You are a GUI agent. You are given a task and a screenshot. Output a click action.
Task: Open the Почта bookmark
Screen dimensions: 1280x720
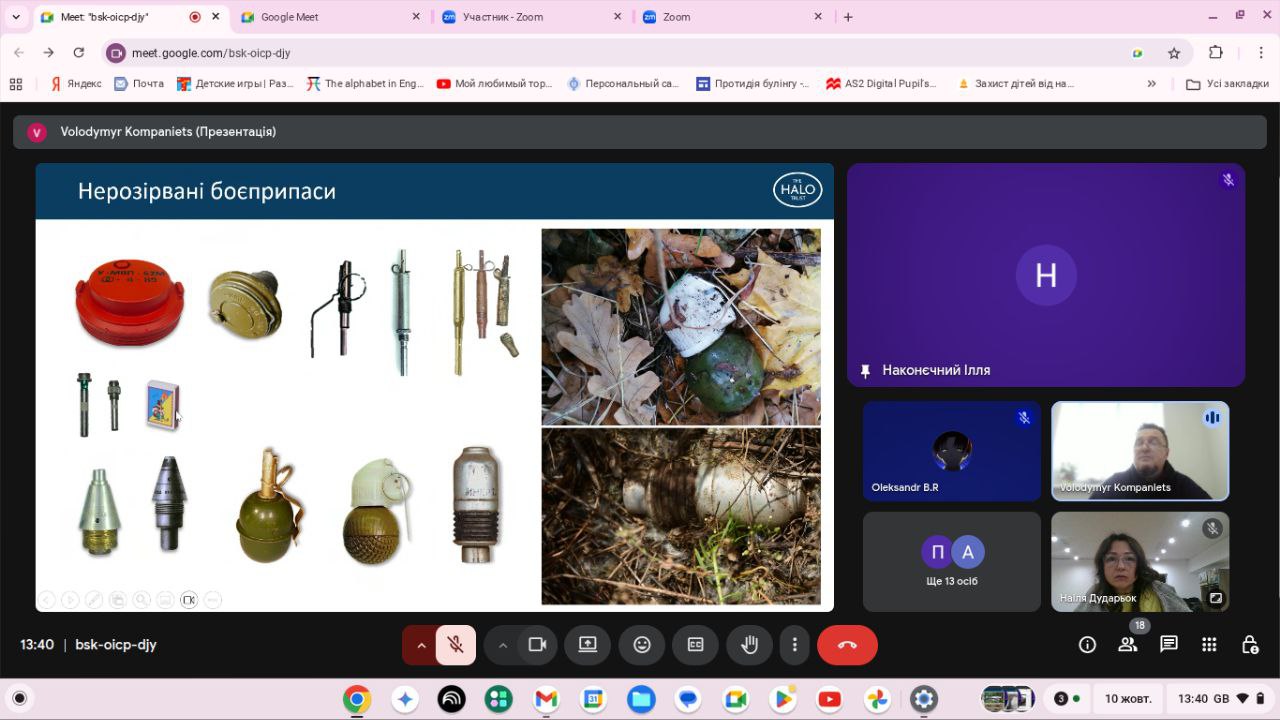[139, 84]
